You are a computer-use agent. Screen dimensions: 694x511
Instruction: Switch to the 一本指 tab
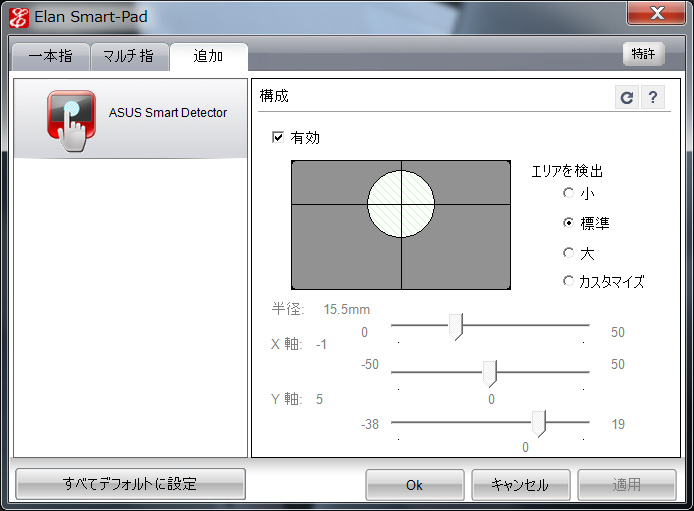coord(50,57)
